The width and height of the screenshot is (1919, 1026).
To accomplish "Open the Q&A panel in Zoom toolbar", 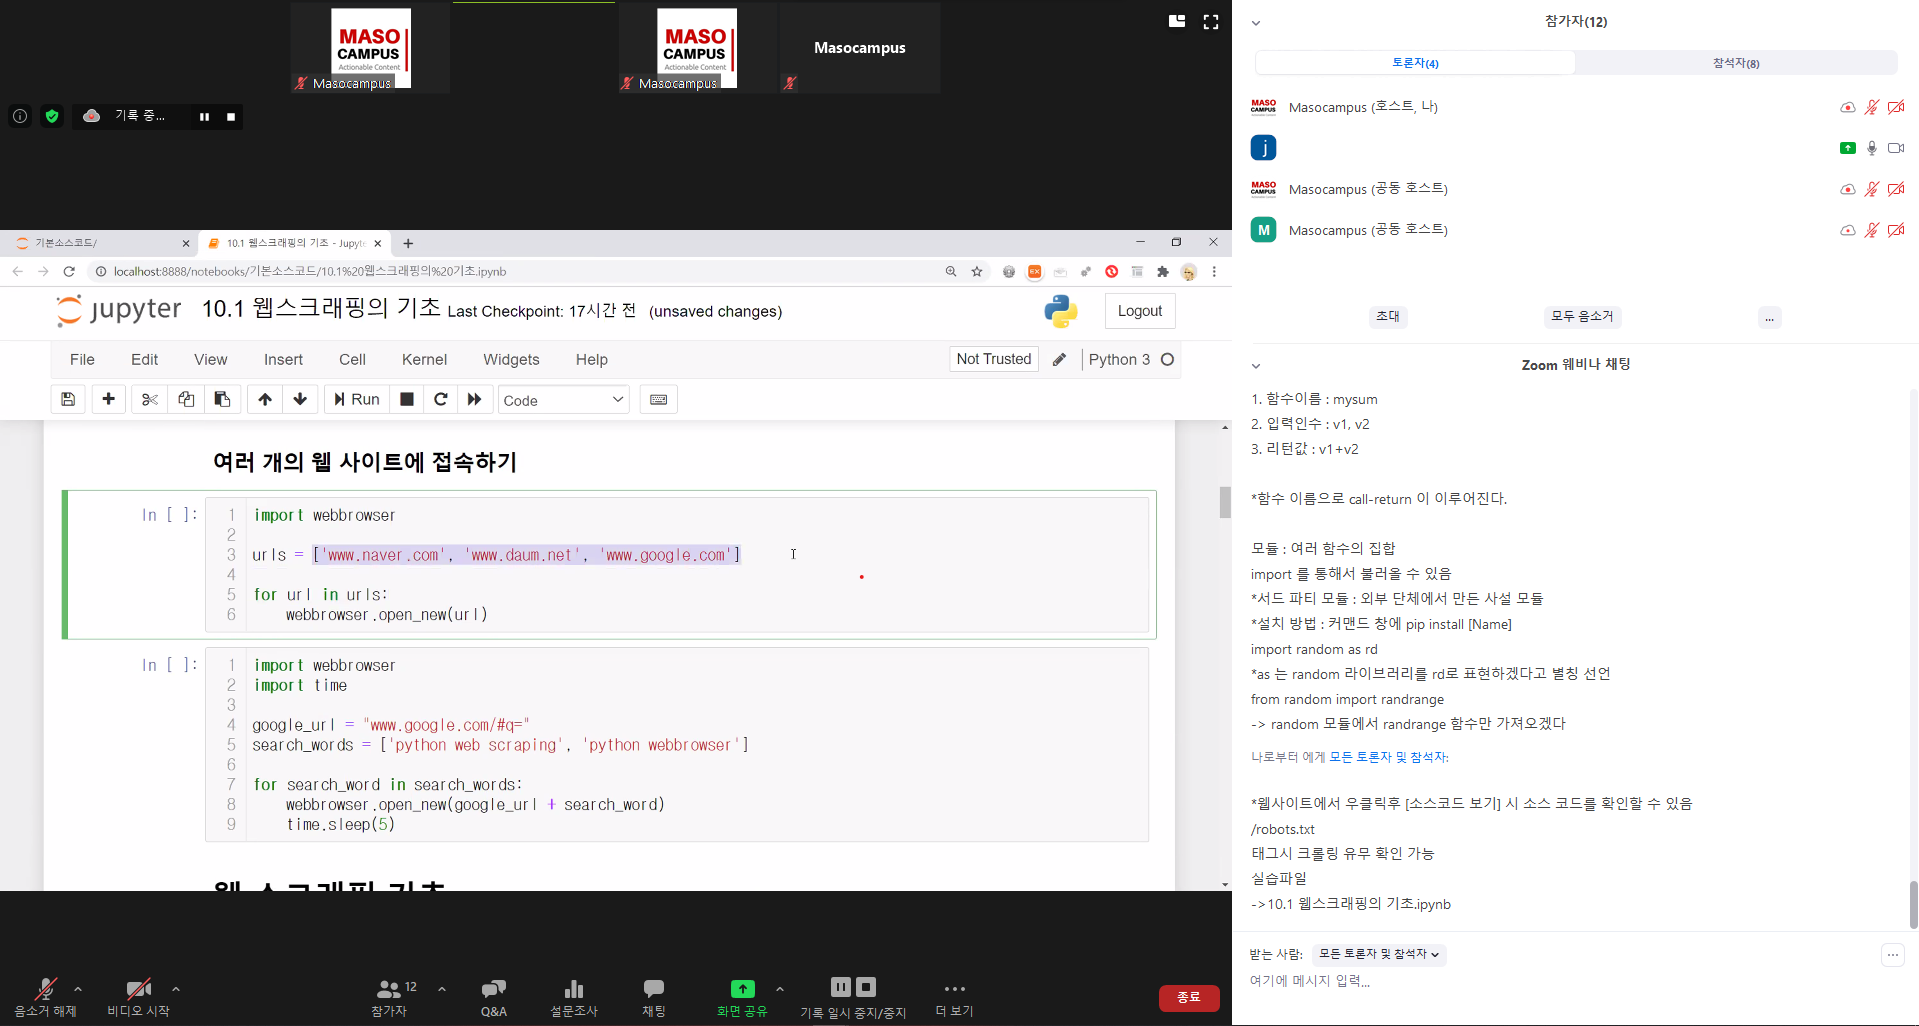I will pyautogui.click(x=493, y=997).
